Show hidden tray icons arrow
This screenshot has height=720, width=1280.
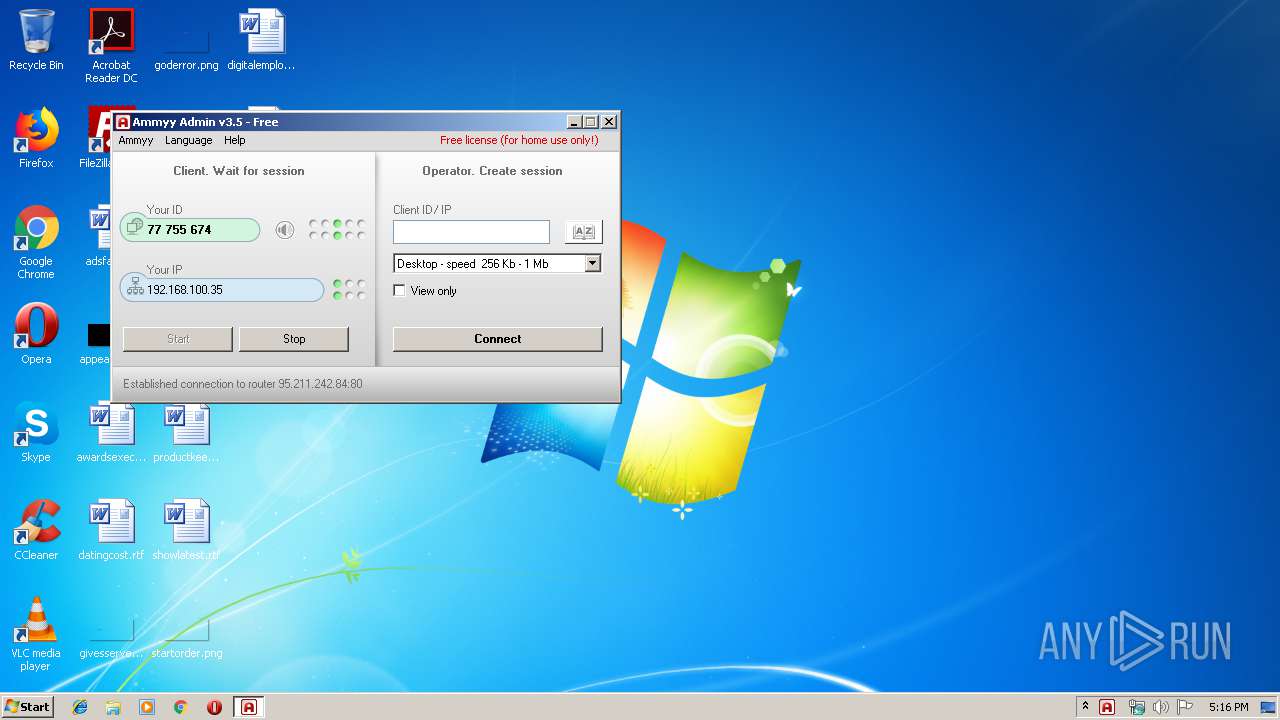pyautogui.click(x=1085, y=707)
